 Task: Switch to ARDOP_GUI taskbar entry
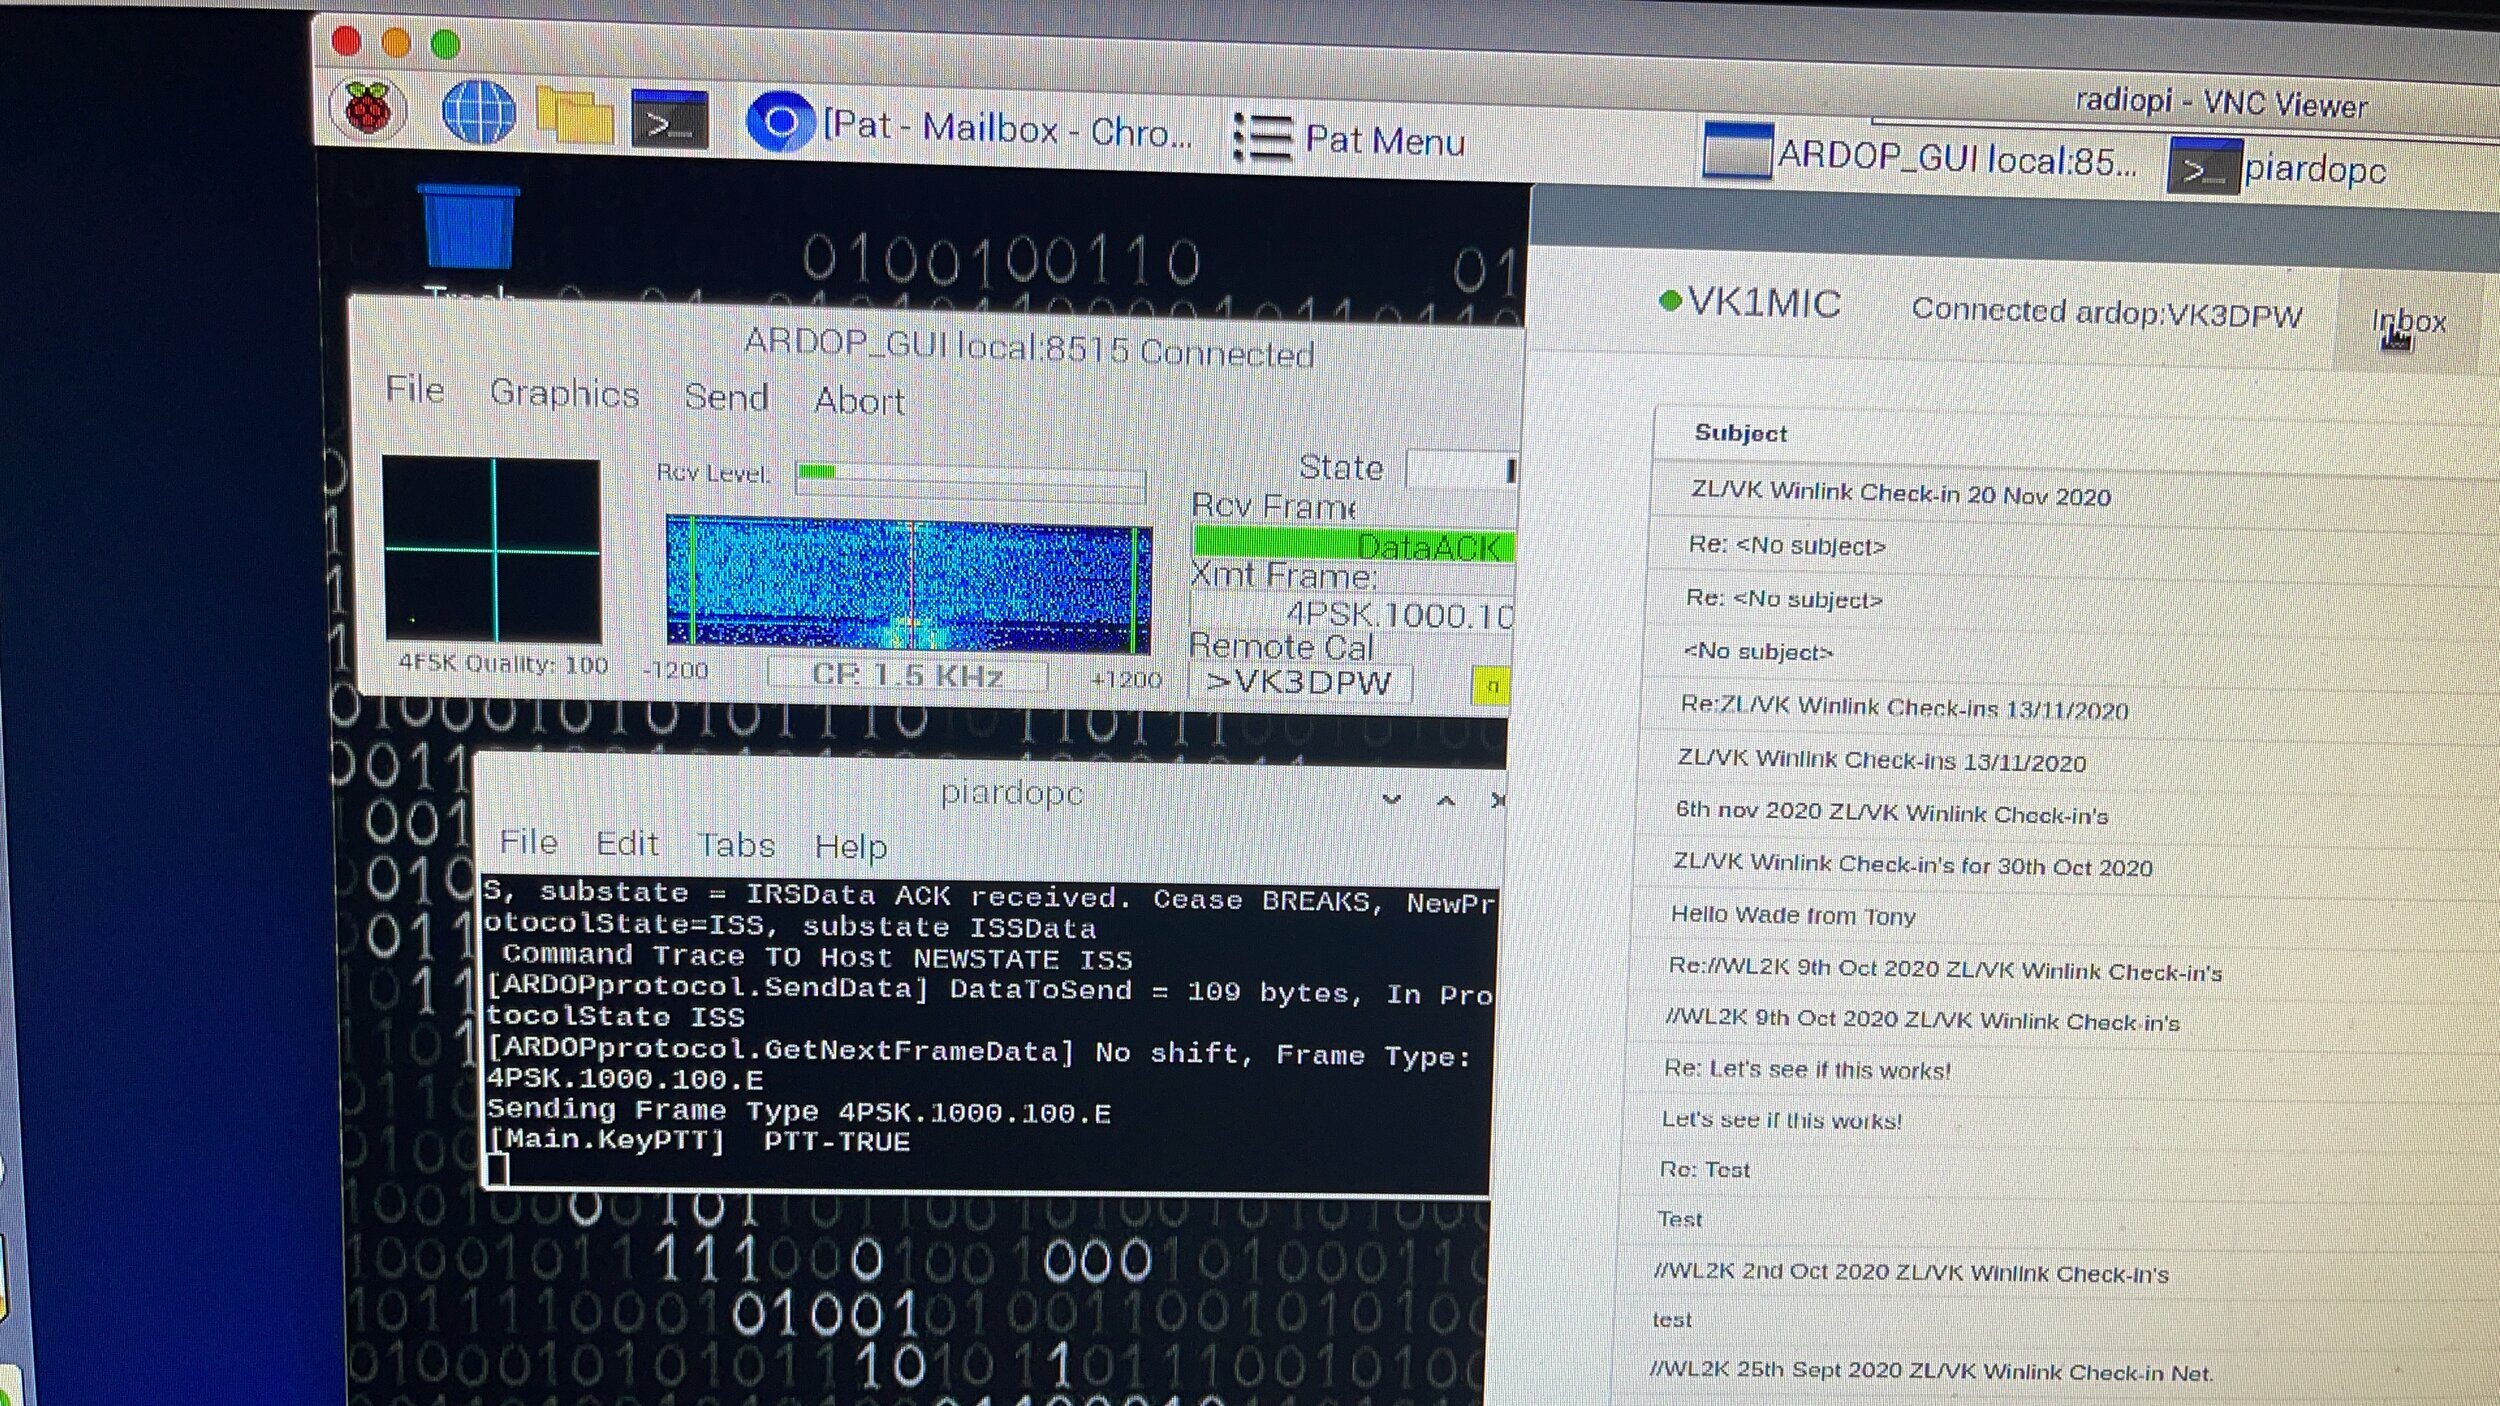coord(1921,158)
